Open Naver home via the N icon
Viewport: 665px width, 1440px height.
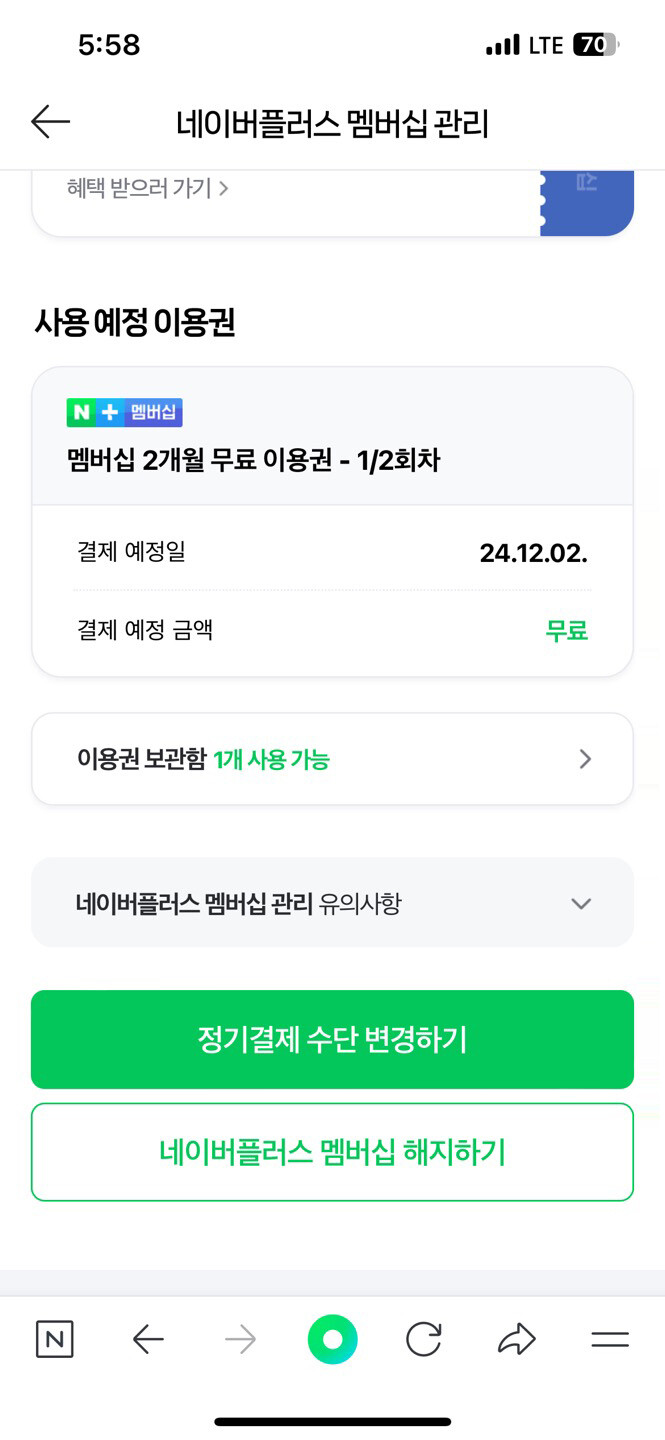54,1339
